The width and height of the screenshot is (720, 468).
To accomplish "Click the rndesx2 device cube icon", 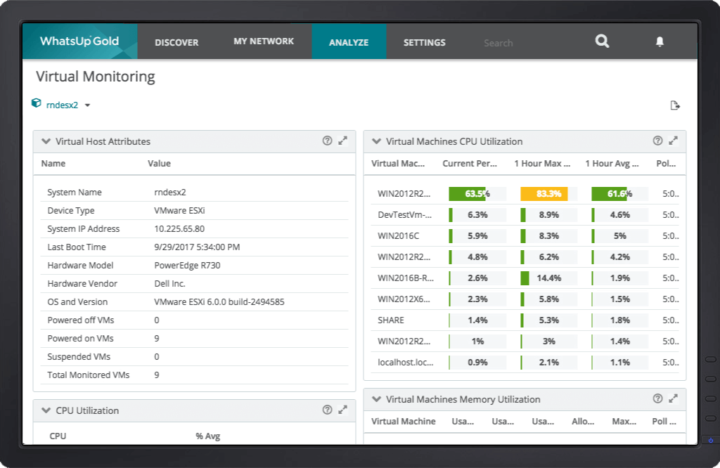I will [36, 103].
